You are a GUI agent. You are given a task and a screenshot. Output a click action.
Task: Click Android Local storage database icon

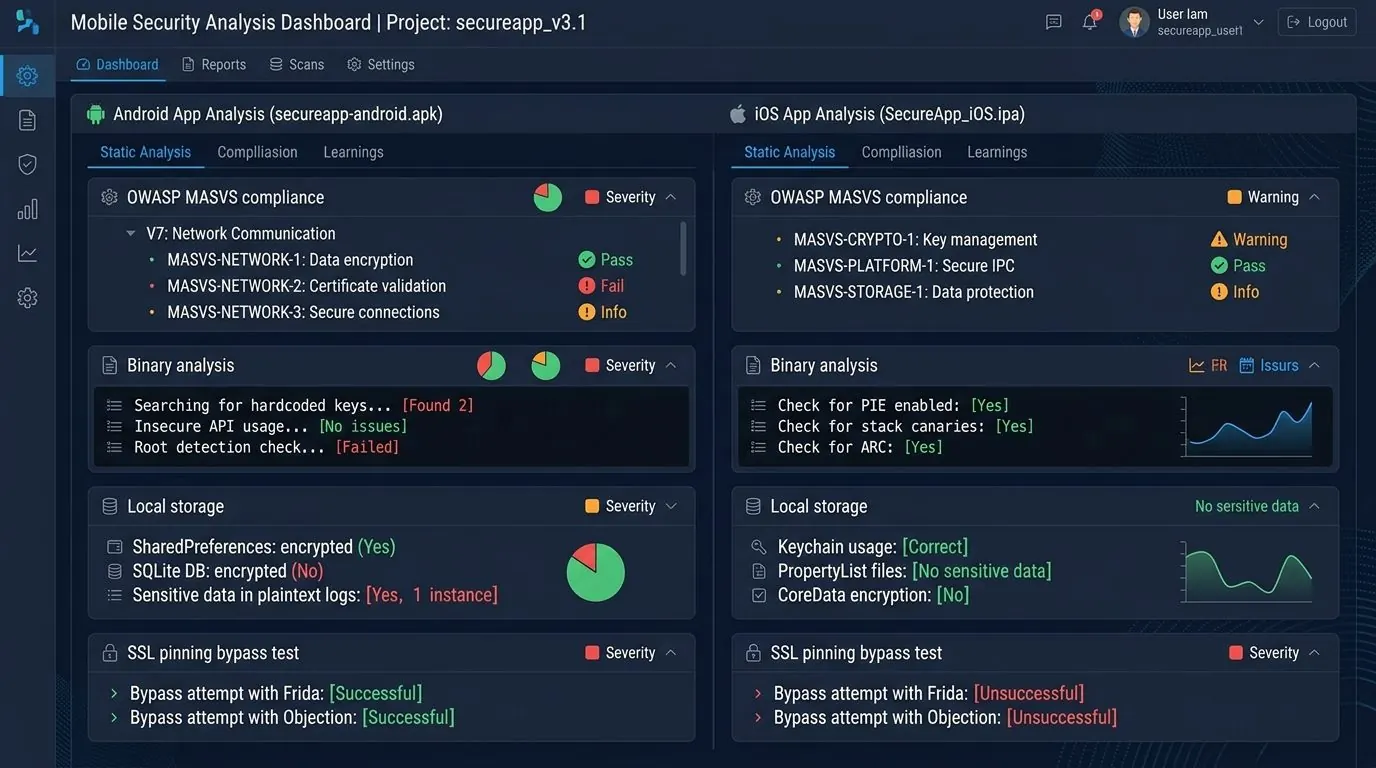110,506
